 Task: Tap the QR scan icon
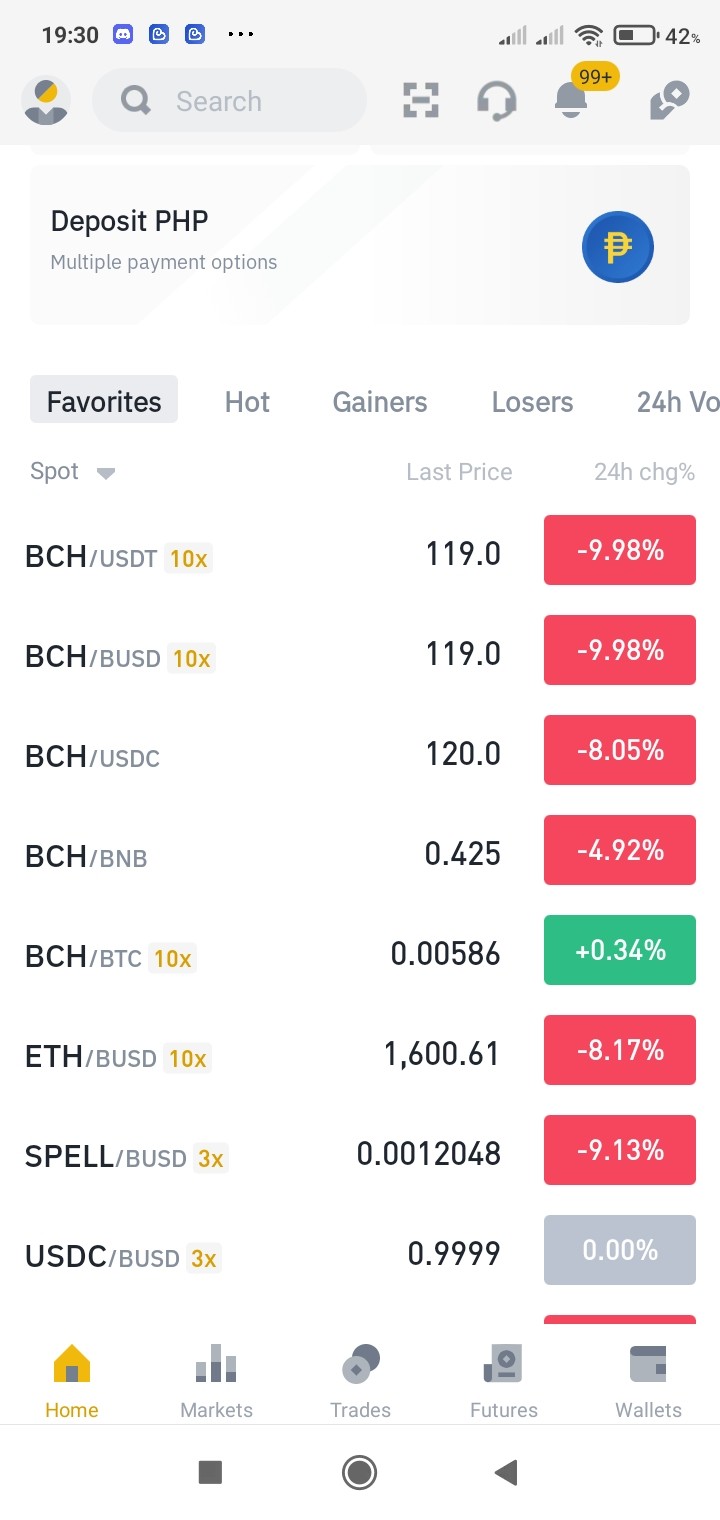tap(421, 101)
